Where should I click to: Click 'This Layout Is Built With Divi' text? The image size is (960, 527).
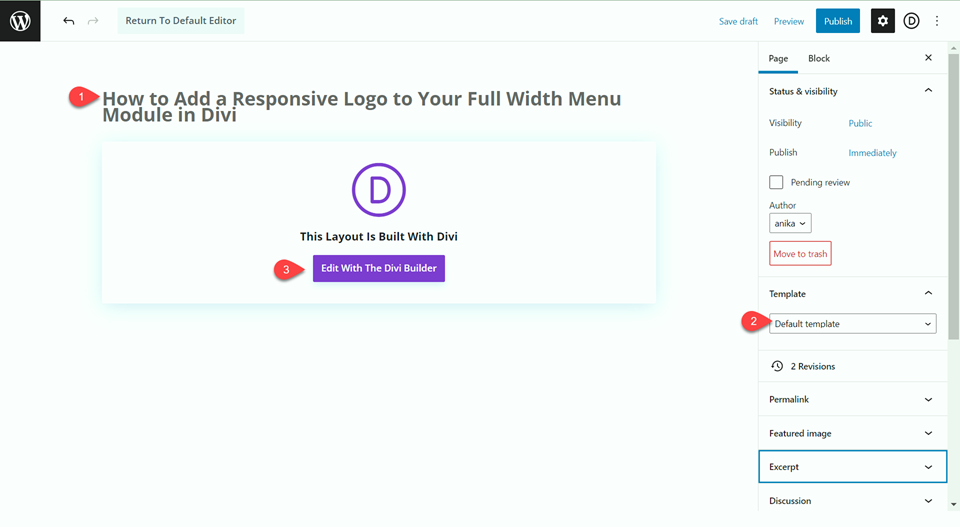(x=378, y=236)
